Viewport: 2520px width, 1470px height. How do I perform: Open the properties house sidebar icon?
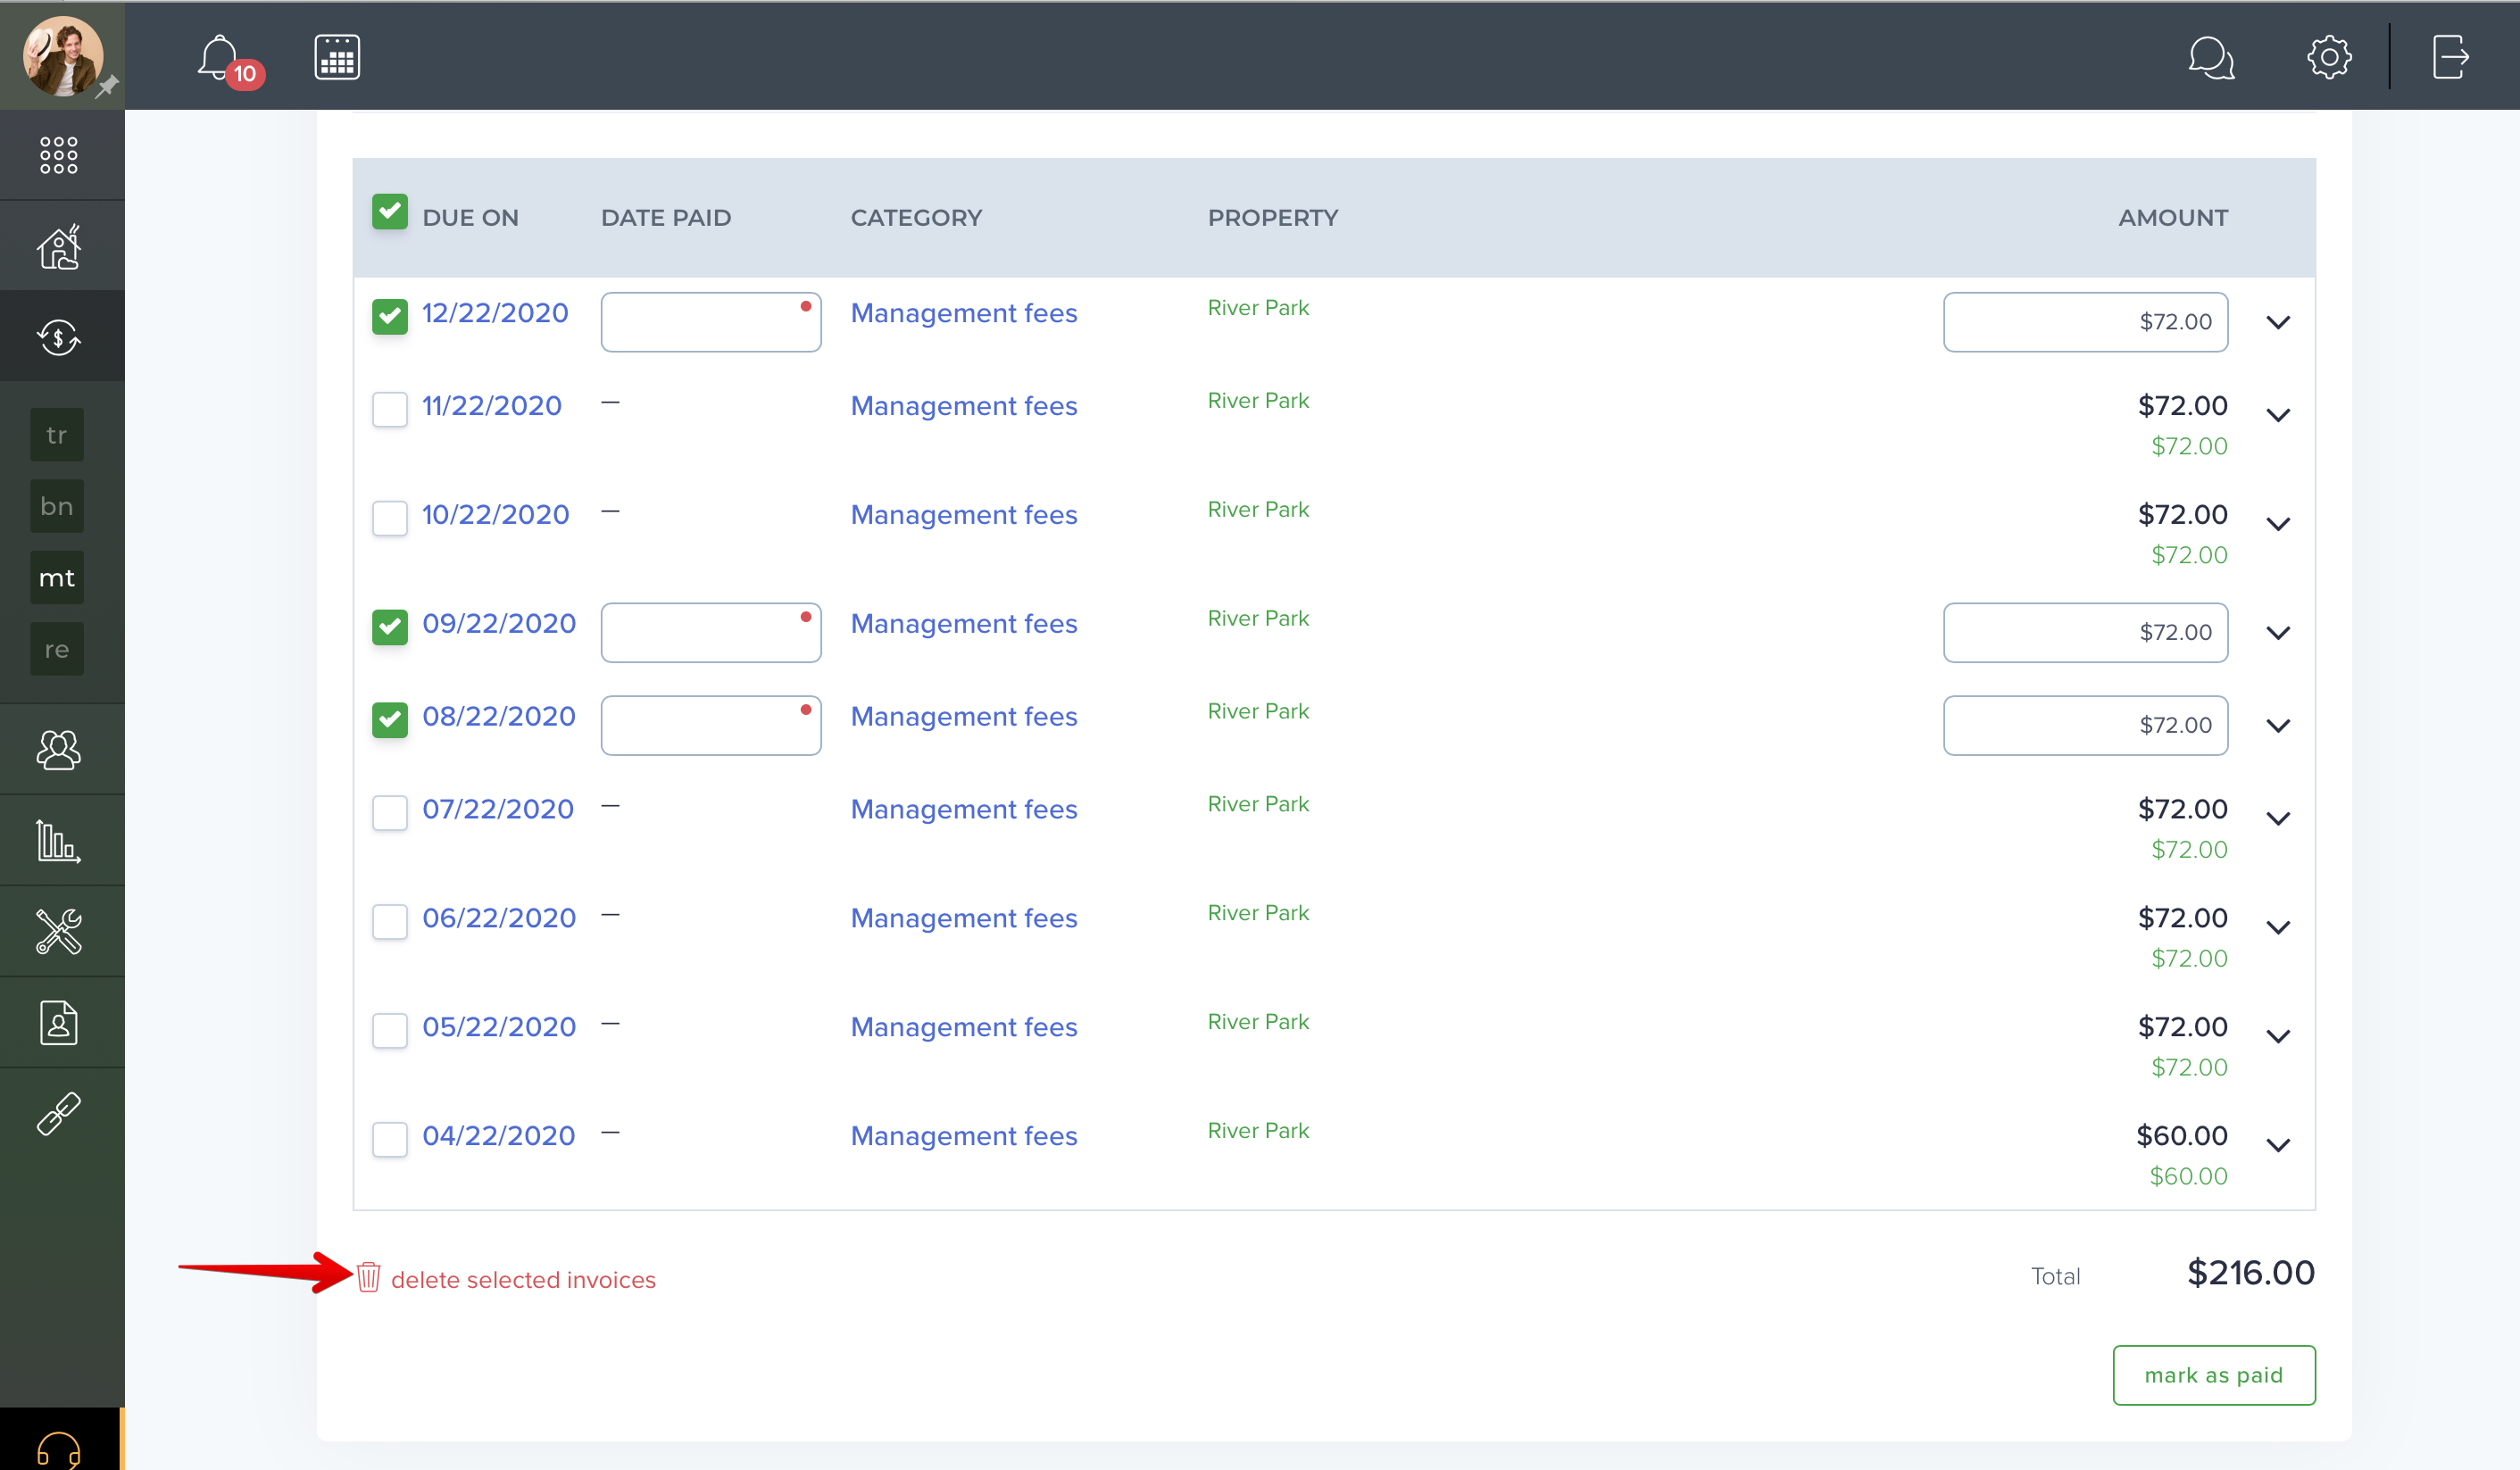point(59,246)
